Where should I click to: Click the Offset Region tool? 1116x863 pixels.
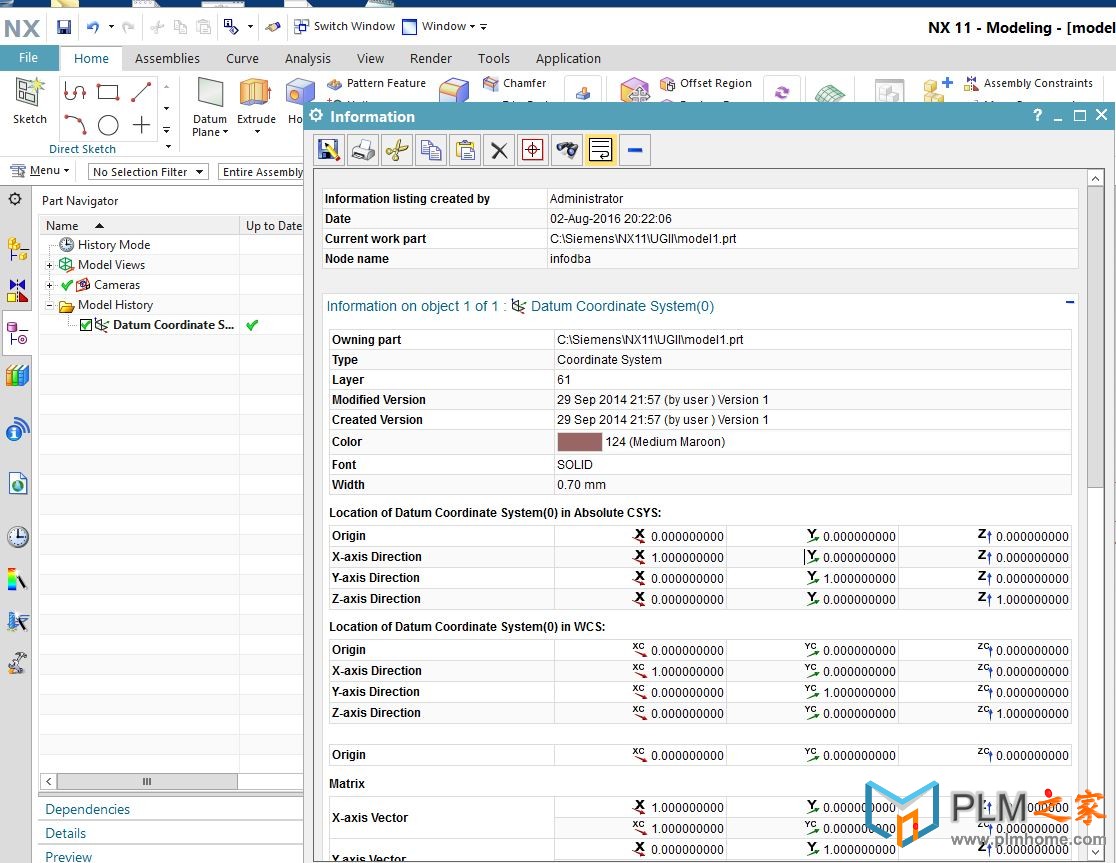point(705,83)
